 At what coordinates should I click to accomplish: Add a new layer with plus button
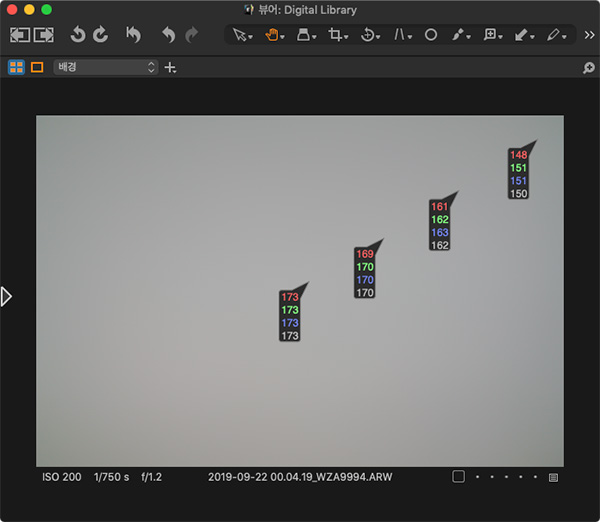(x=170, y=67)
